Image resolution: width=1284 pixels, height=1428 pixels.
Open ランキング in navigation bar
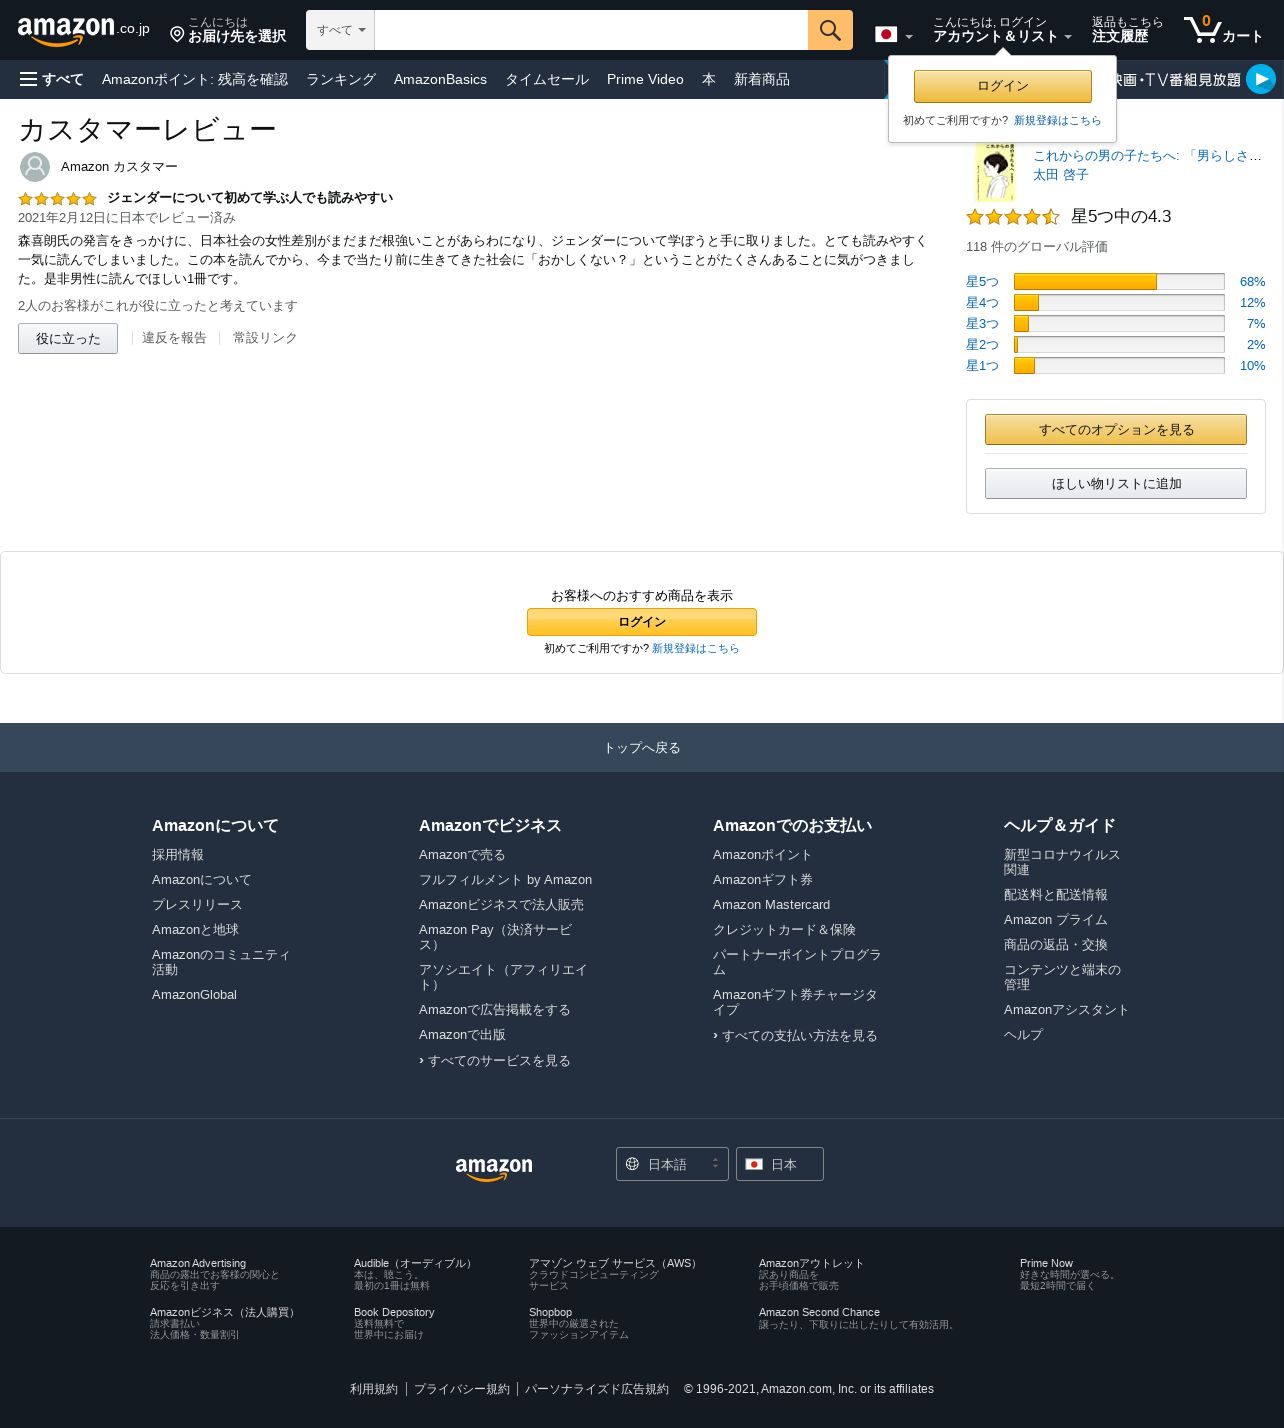341,79
